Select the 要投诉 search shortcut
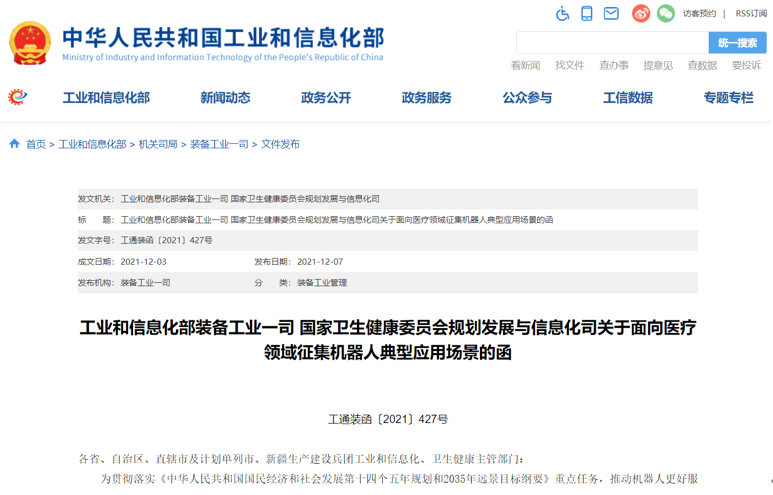 746,66
